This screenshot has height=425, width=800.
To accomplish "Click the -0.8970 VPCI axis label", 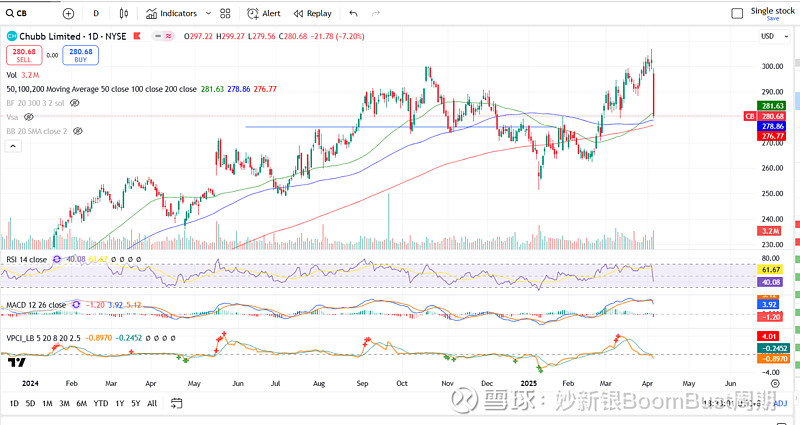I will point(774,359).
